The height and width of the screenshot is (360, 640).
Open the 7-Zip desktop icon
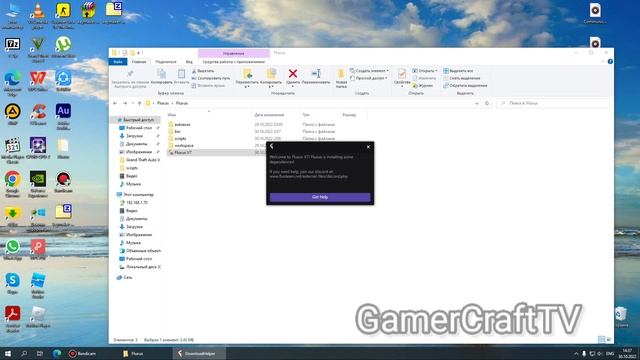[12, 48]
